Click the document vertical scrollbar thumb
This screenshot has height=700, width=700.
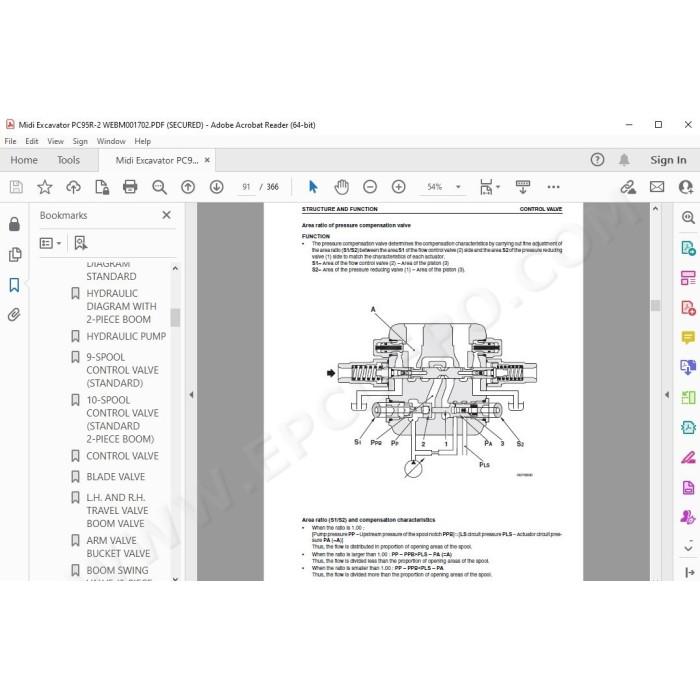(655, 305)
